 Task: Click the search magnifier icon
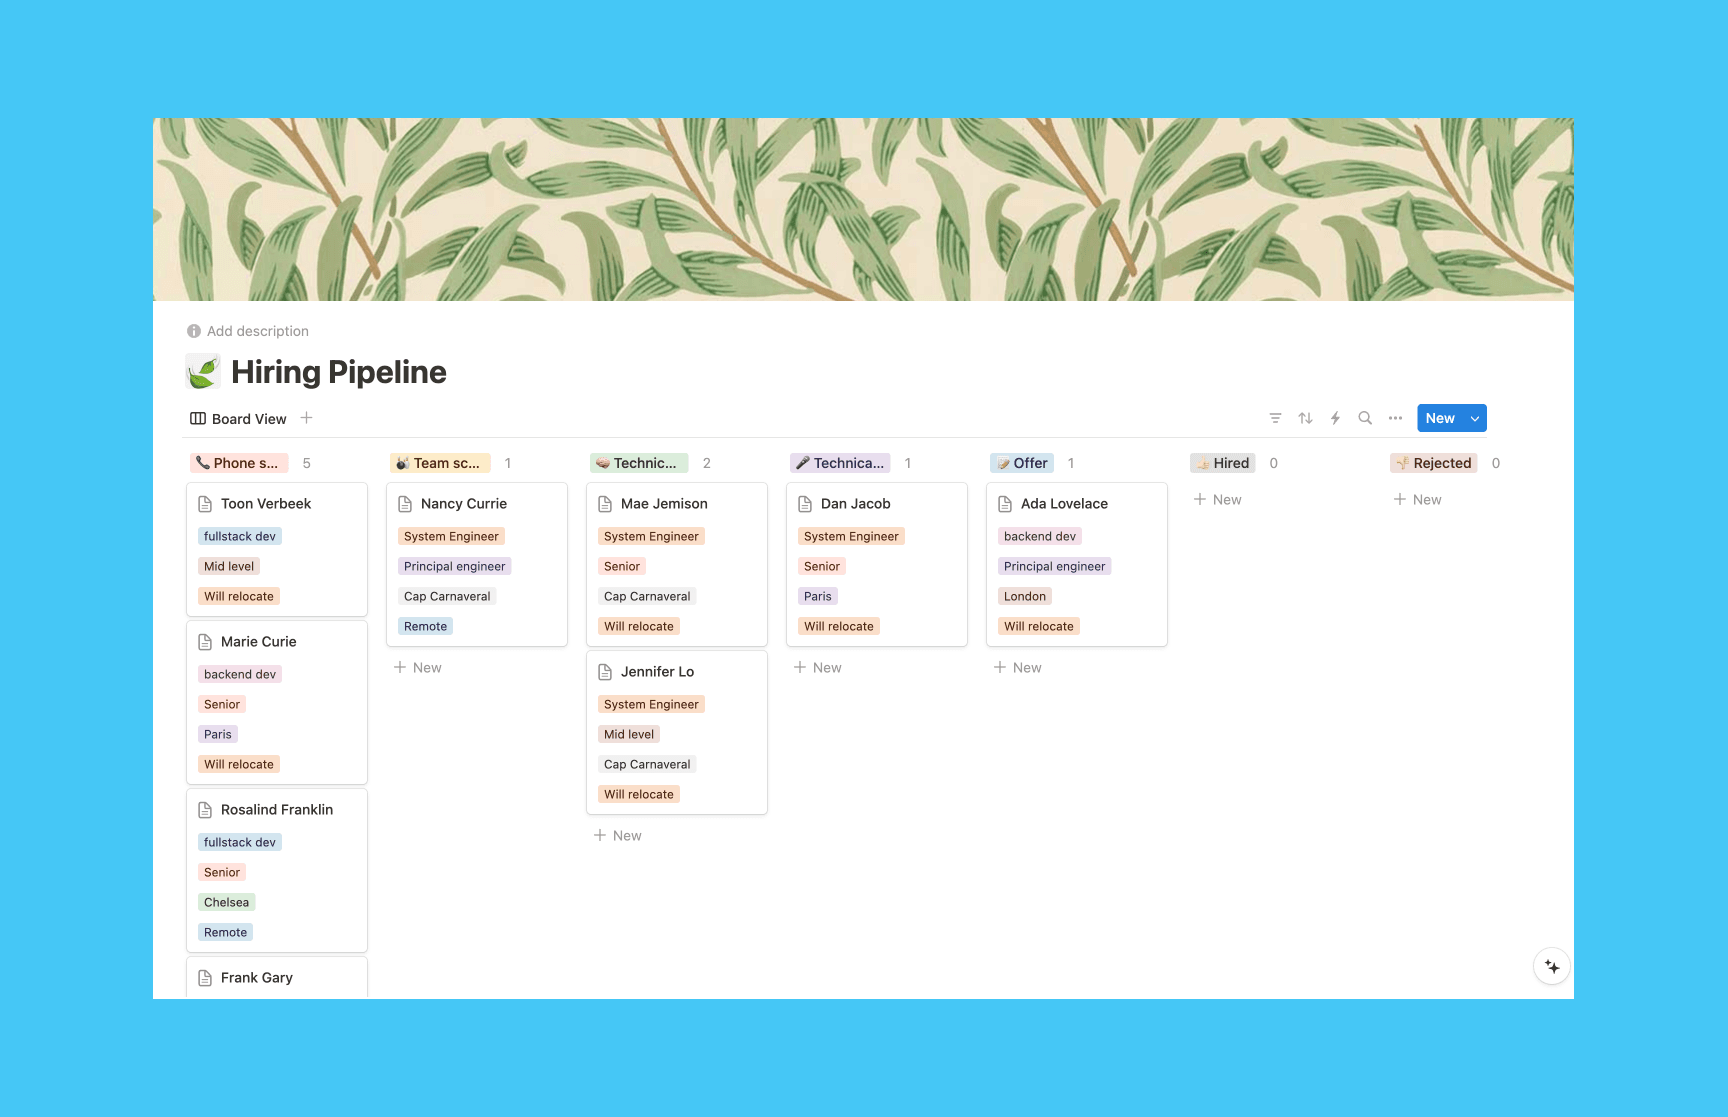click(x=1365, y=418)
